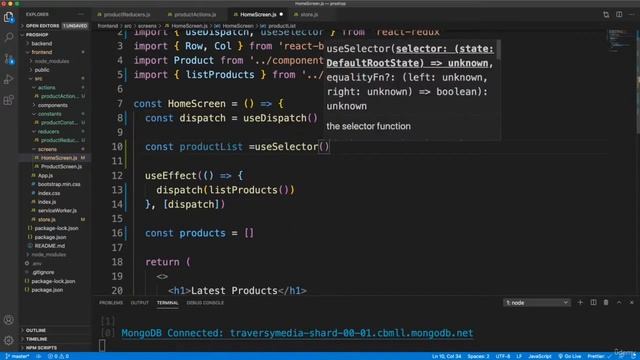Viewport: 640px width, 360px height.
Task: Expand the OPEN EDITORS section
Action: (42, 26)
